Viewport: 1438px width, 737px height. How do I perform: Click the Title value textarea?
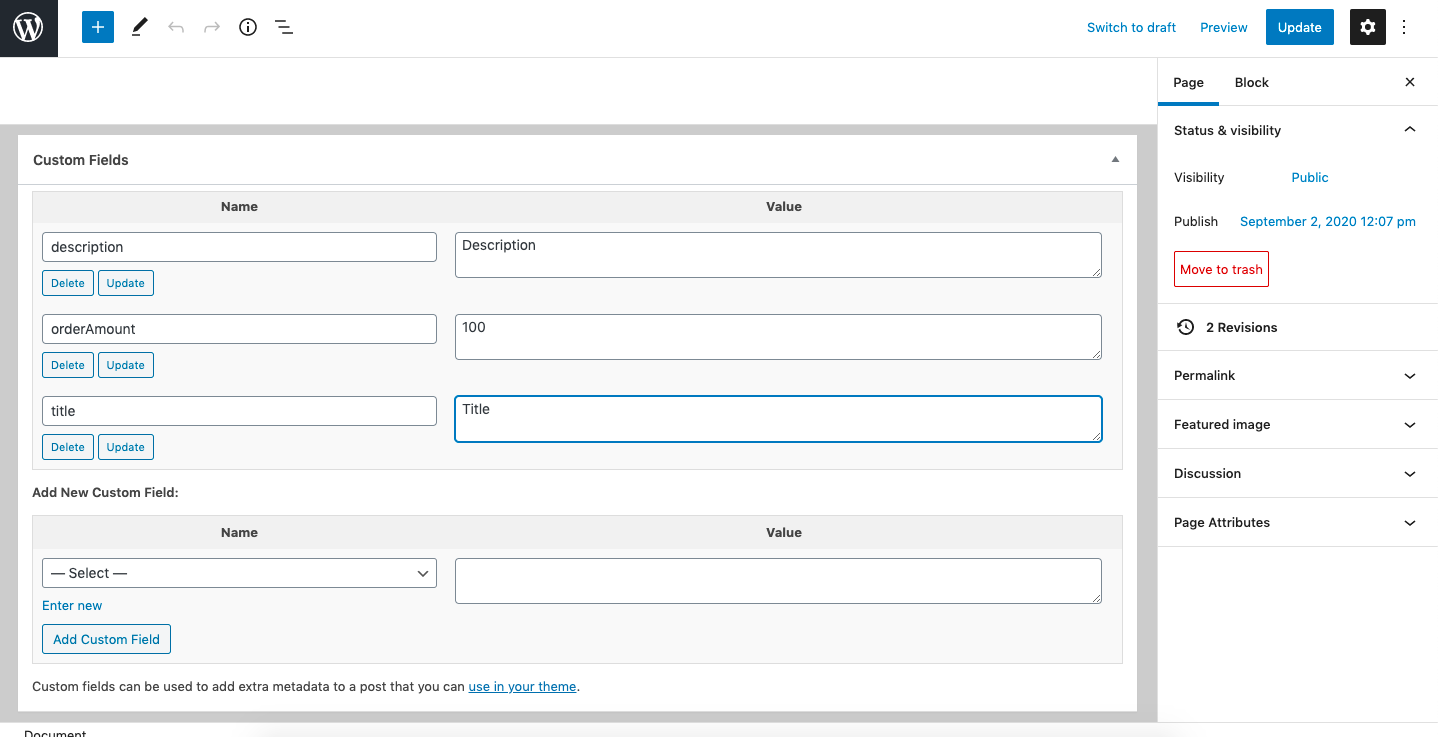click(778, 419)
